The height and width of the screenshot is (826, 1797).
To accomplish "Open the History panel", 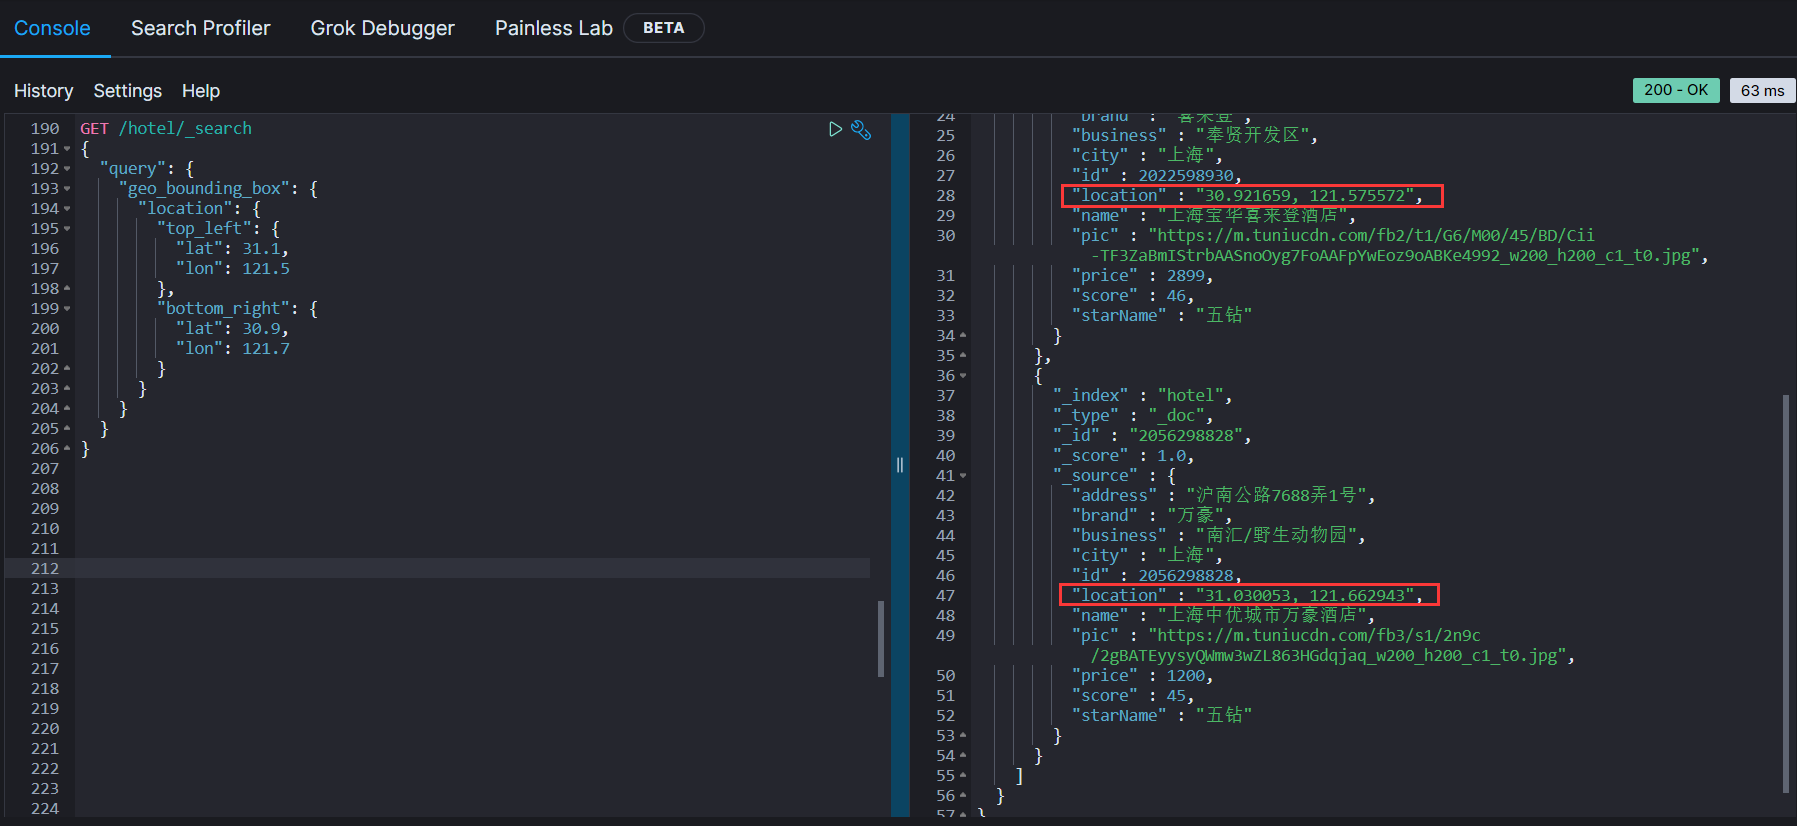I will pos(43,91).
